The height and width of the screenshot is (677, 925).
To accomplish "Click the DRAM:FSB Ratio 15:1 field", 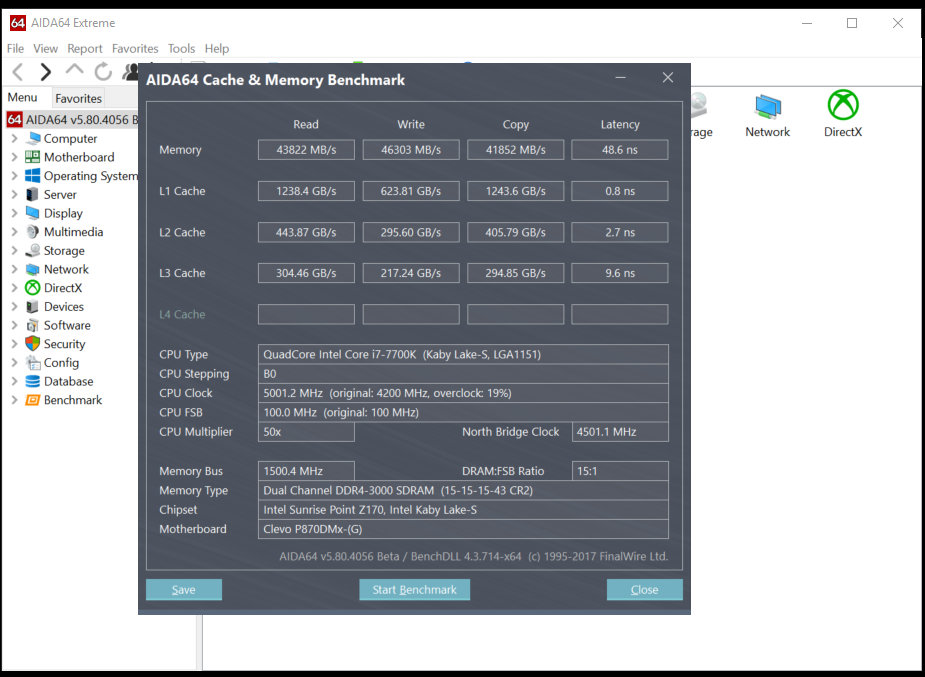I will 619,471.
